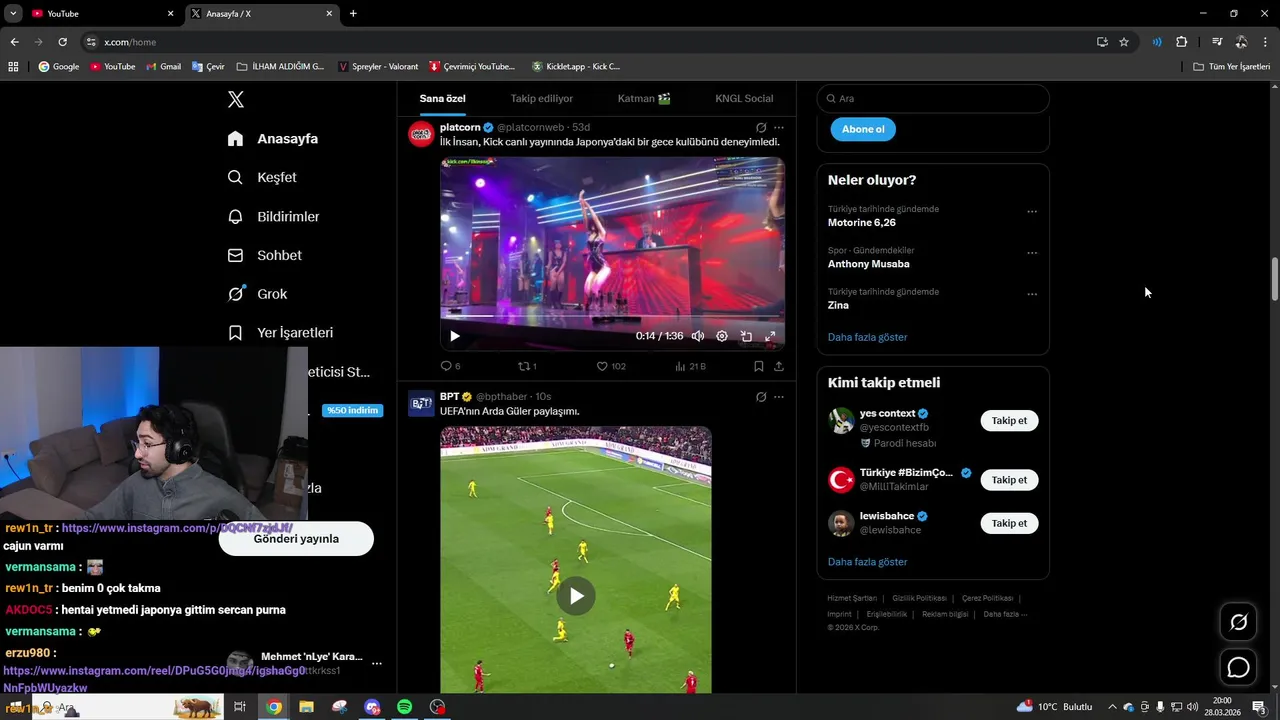View analytics of the platcorn post
The width and height of the screenshot is (1280, 720).
click(x=690, y=366)
